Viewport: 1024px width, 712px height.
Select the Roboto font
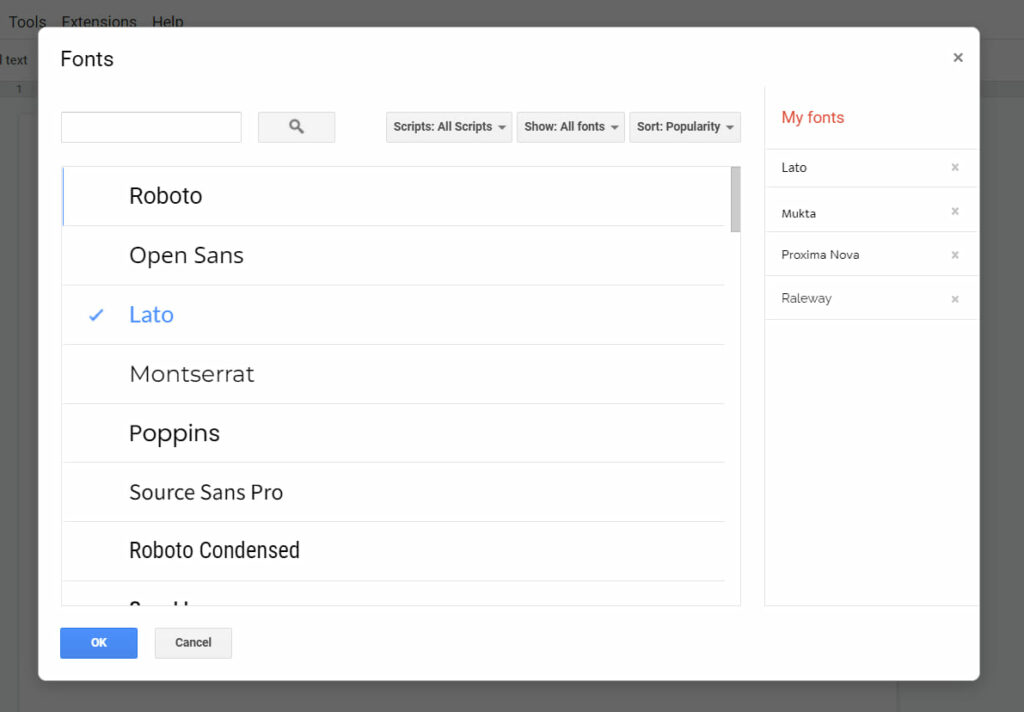coord(394,196)
